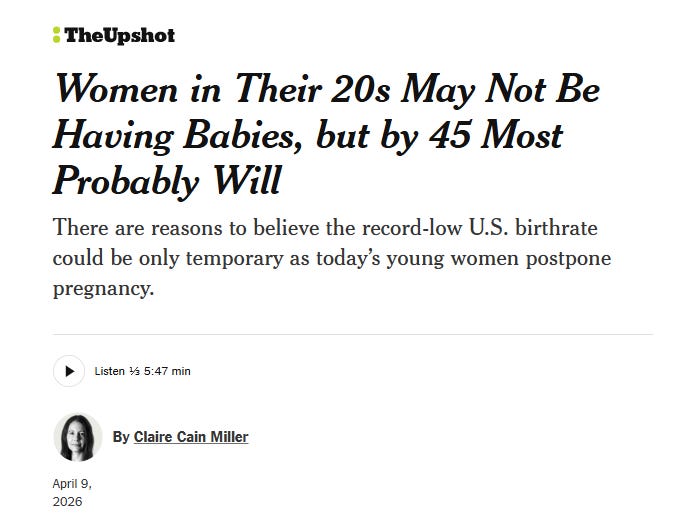Click "There are reasons to believe" in the summary

pos(186,228)
